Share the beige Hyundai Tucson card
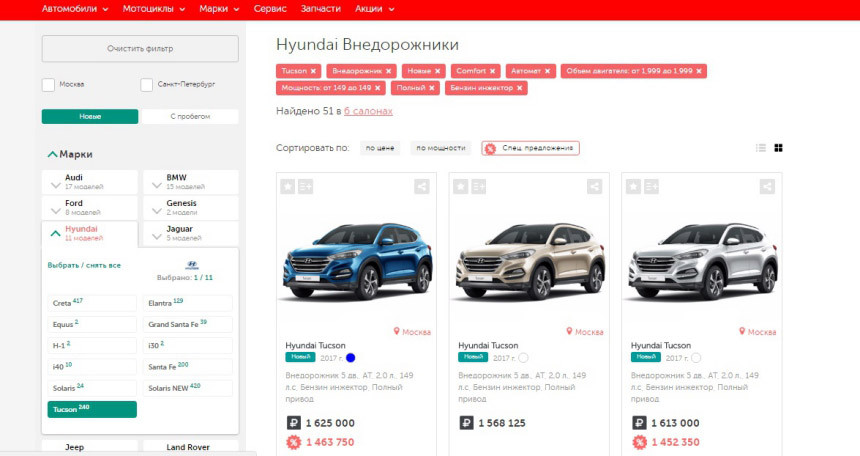This screenshot has width=860, height=456. (x=595, y=187)
